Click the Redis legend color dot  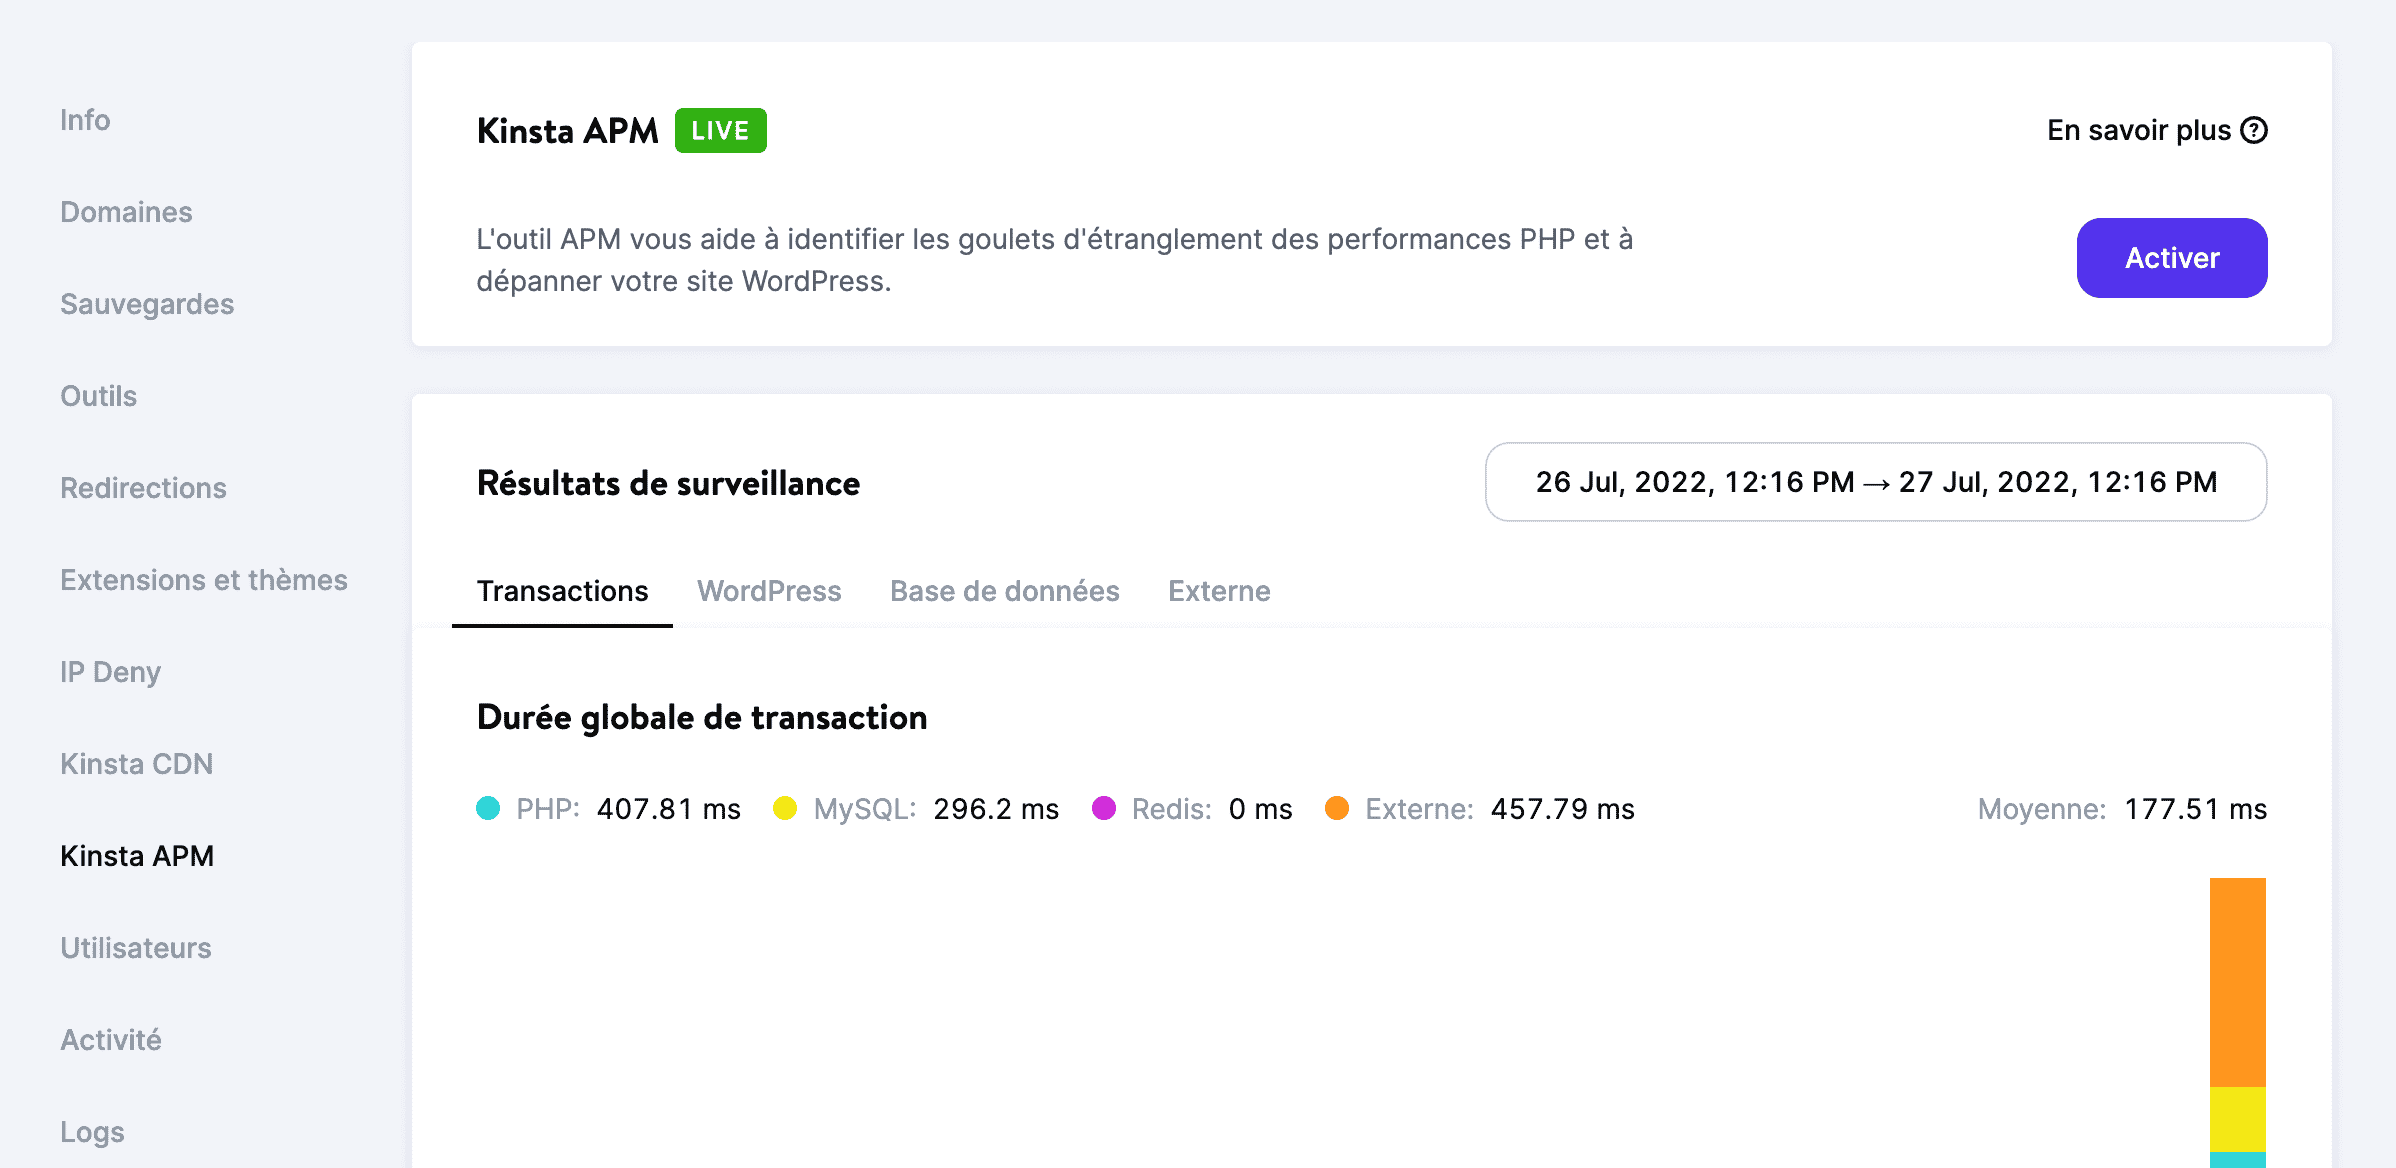(x=1105, y=808)
